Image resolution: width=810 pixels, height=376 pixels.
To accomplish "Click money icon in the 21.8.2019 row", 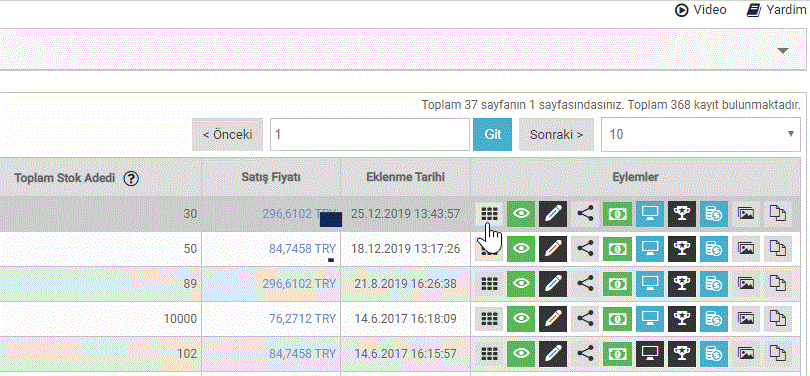I will click(x=617, y=284).
